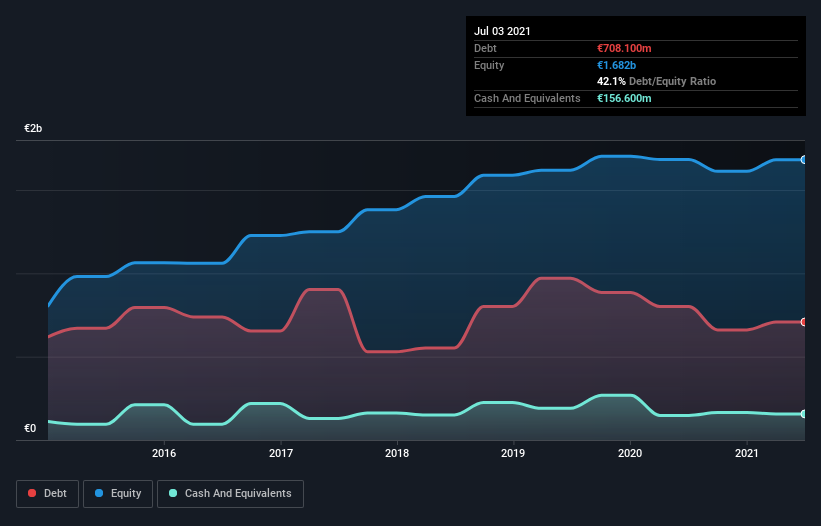This screenshot has width=821, height=526.
Task: Select the teal Cash end-point marker
Action: [x=804, y=414]
